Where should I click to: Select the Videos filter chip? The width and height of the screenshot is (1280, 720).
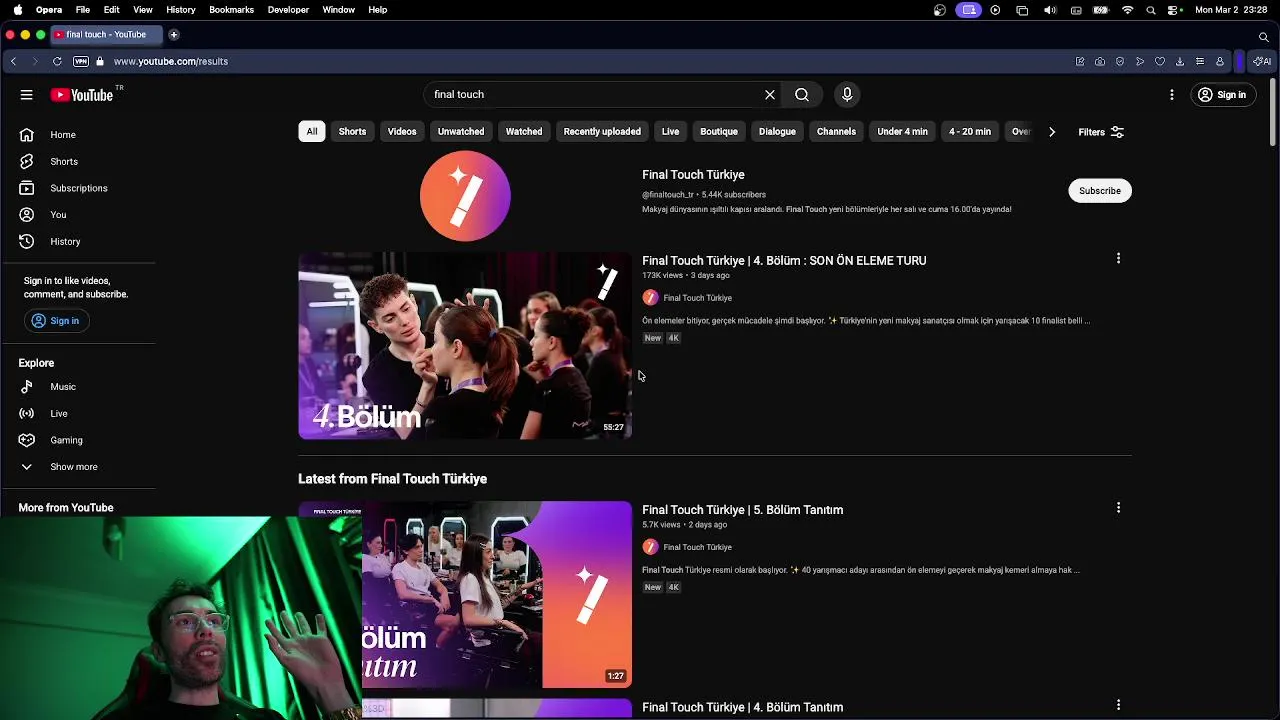[402, 132]
